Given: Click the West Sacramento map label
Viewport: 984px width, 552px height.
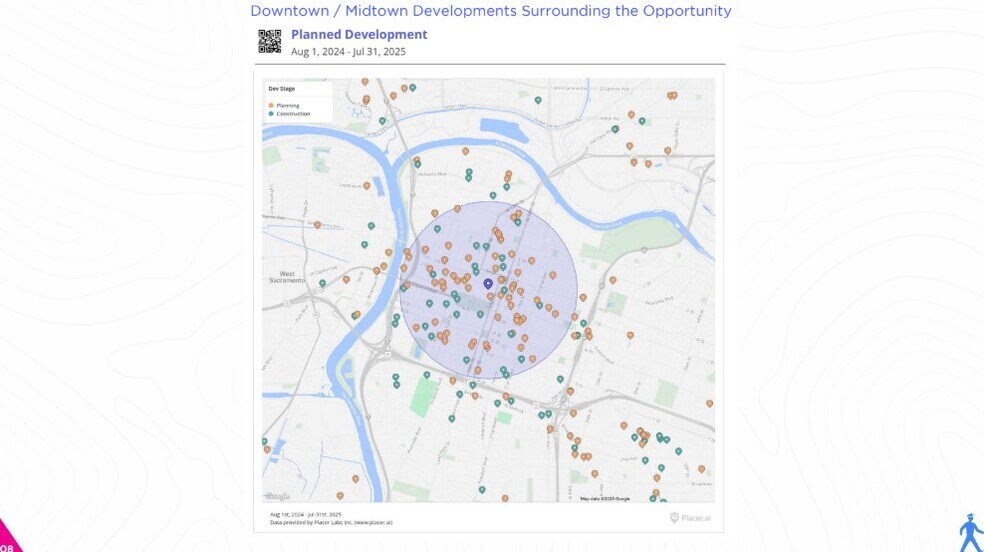Looking at the screenshot, I should [x=291, y=277].
